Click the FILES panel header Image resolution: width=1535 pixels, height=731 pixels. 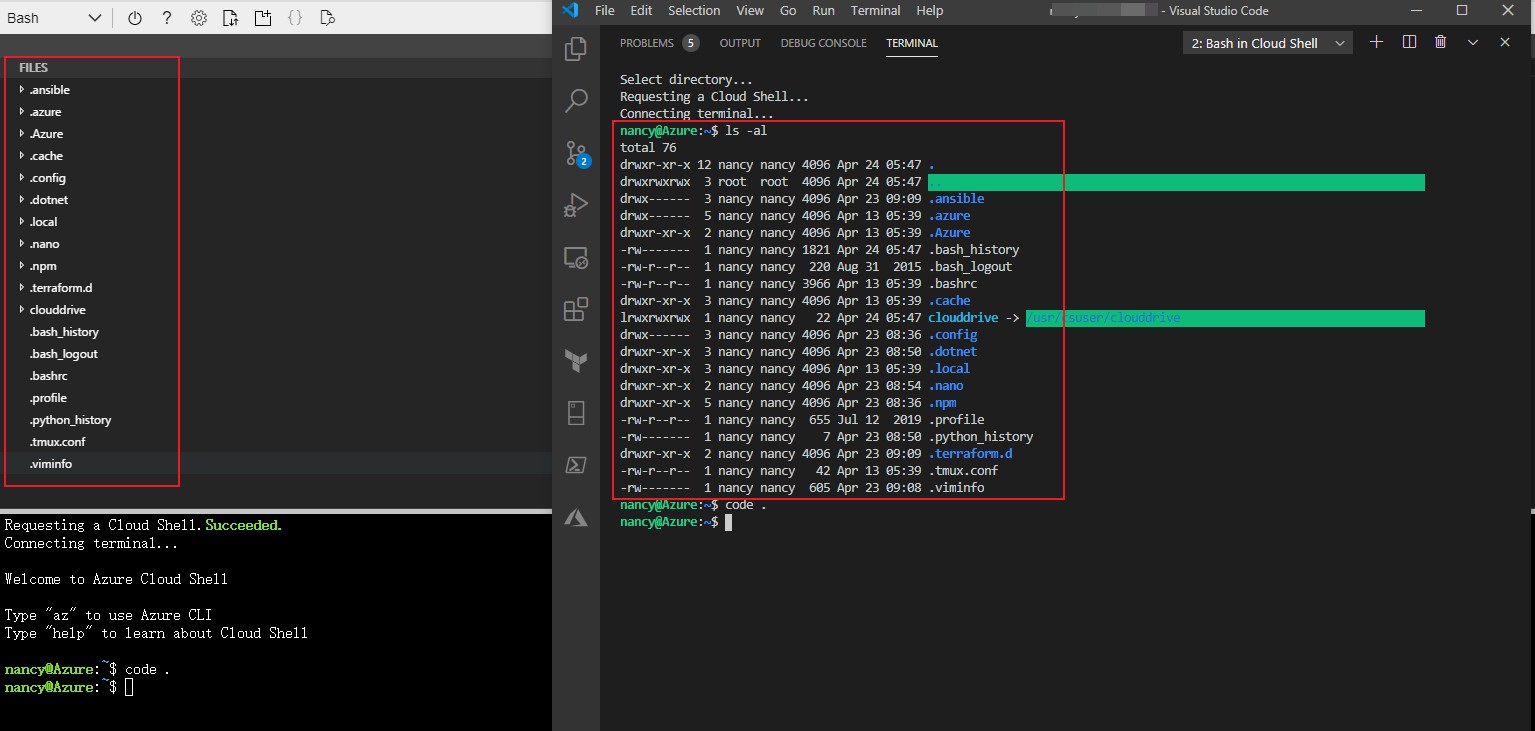pos(33,68)
